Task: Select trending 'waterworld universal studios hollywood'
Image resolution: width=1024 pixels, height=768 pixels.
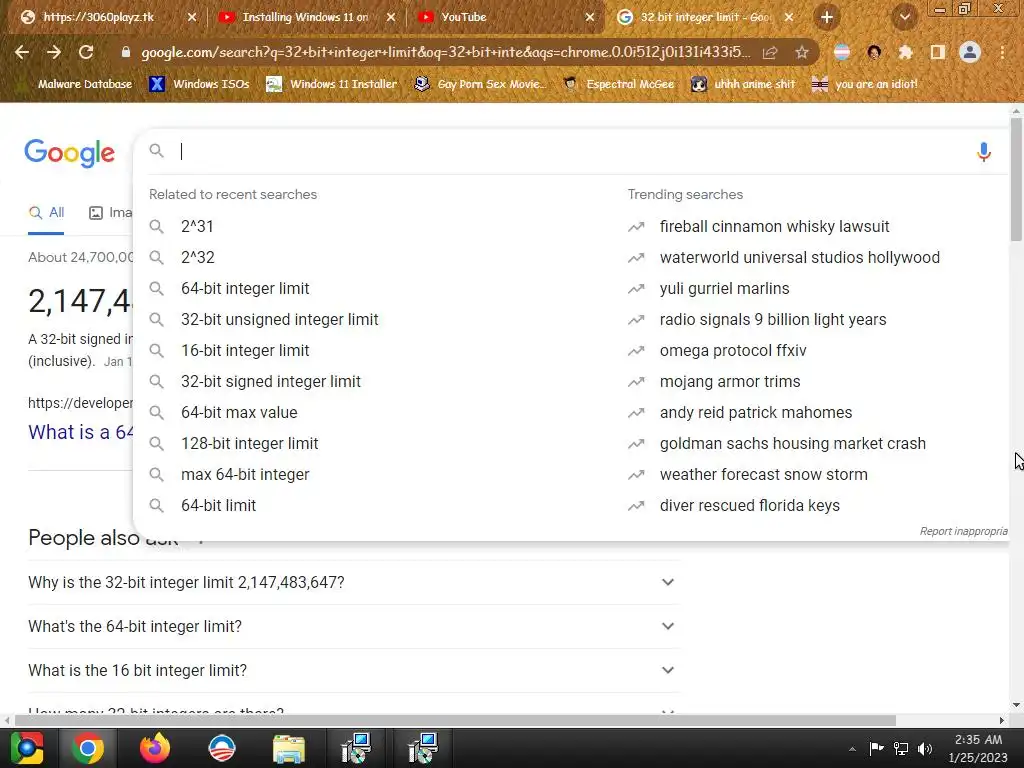Action: pyautogui.click(x=799, y=257)
